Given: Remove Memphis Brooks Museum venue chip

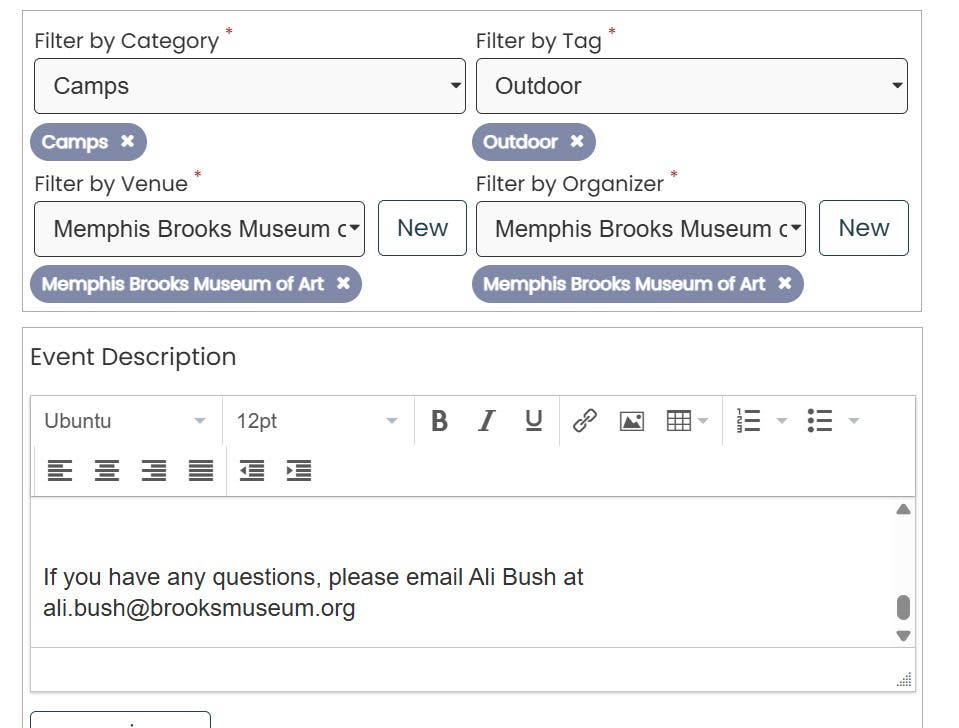Looking at the screenshot, I should click(343, 284).
